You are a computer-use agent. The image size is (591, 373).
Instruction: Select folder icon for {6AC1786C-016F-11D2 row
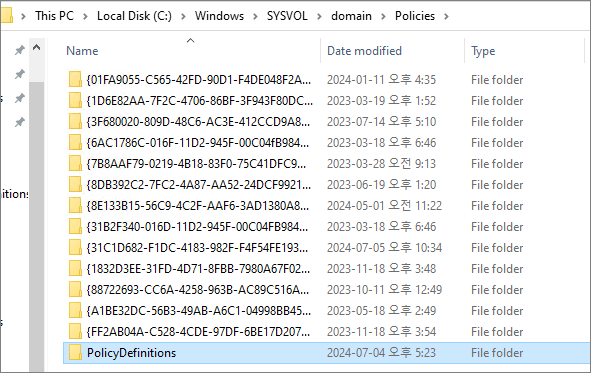click(75, 143)
